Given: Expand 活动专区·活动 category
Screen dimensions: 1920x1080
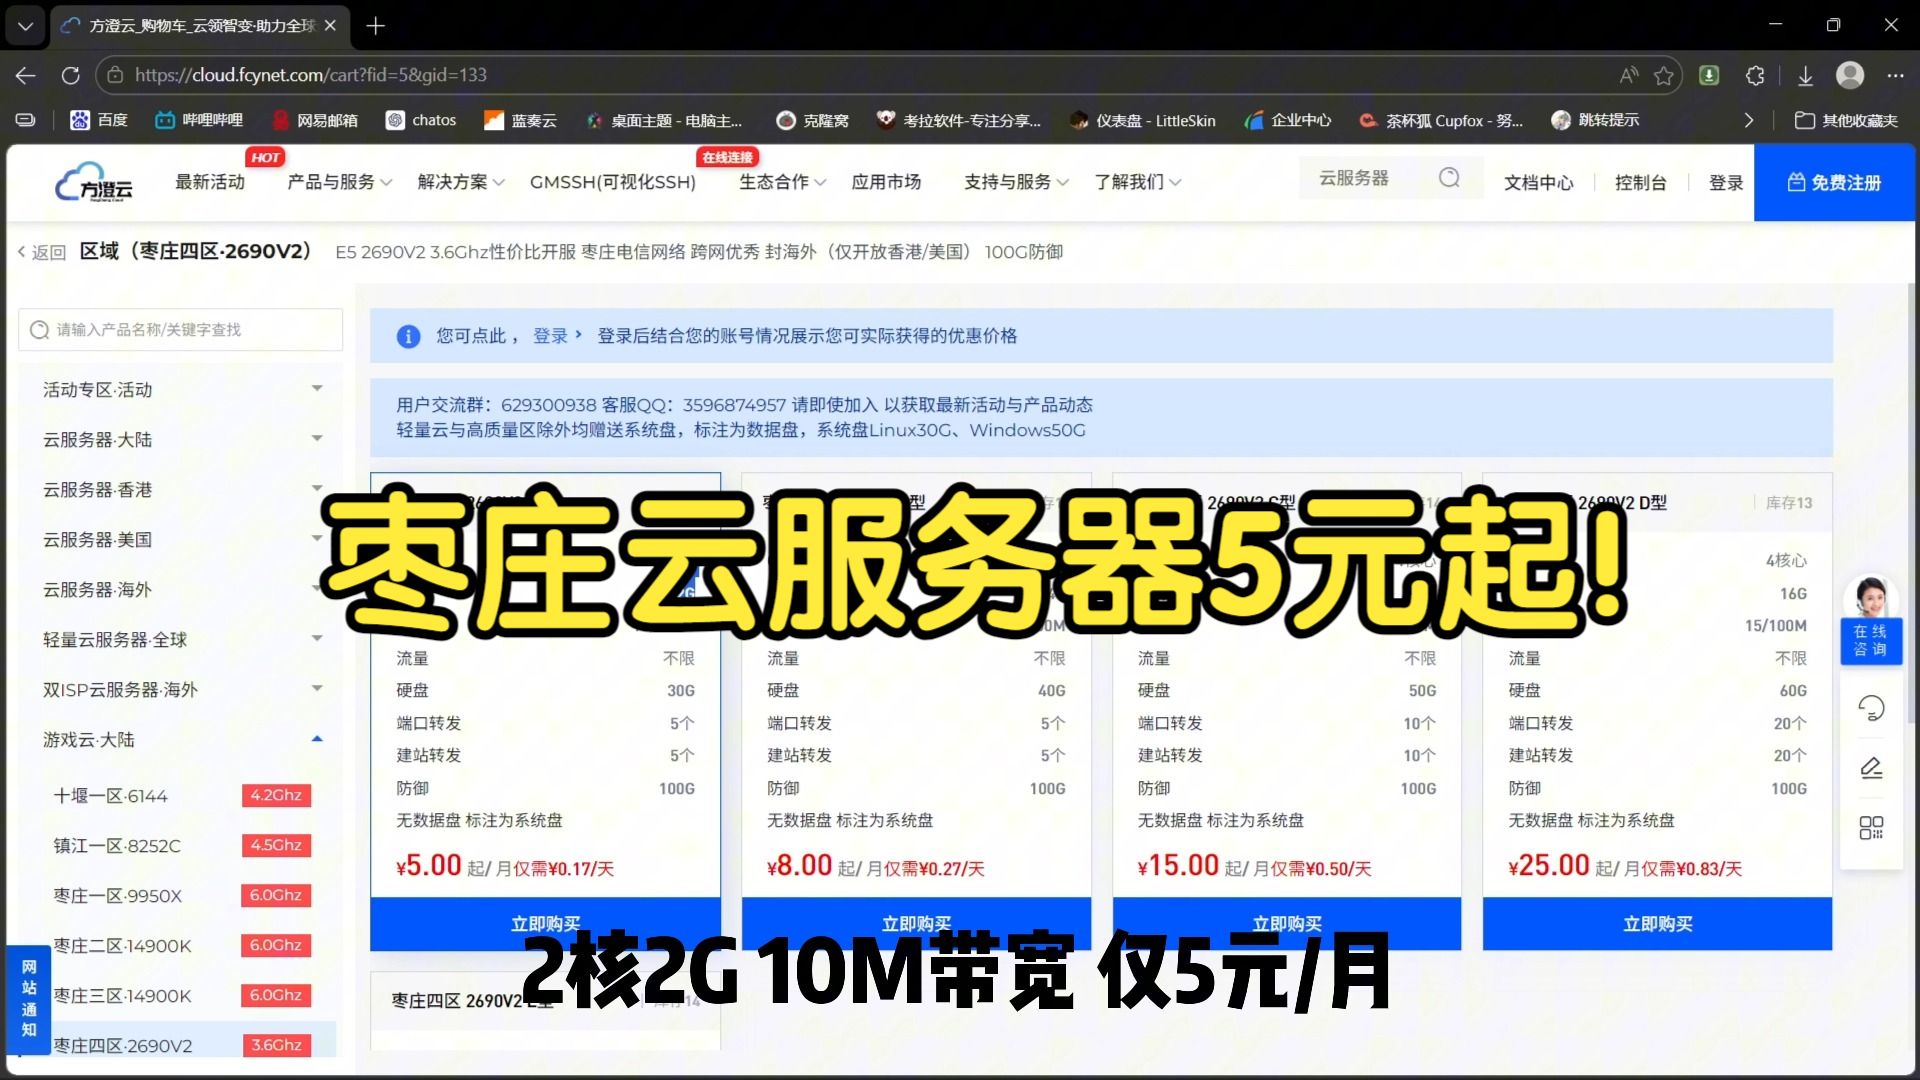Looking at the screenshot, I should 180,390.
